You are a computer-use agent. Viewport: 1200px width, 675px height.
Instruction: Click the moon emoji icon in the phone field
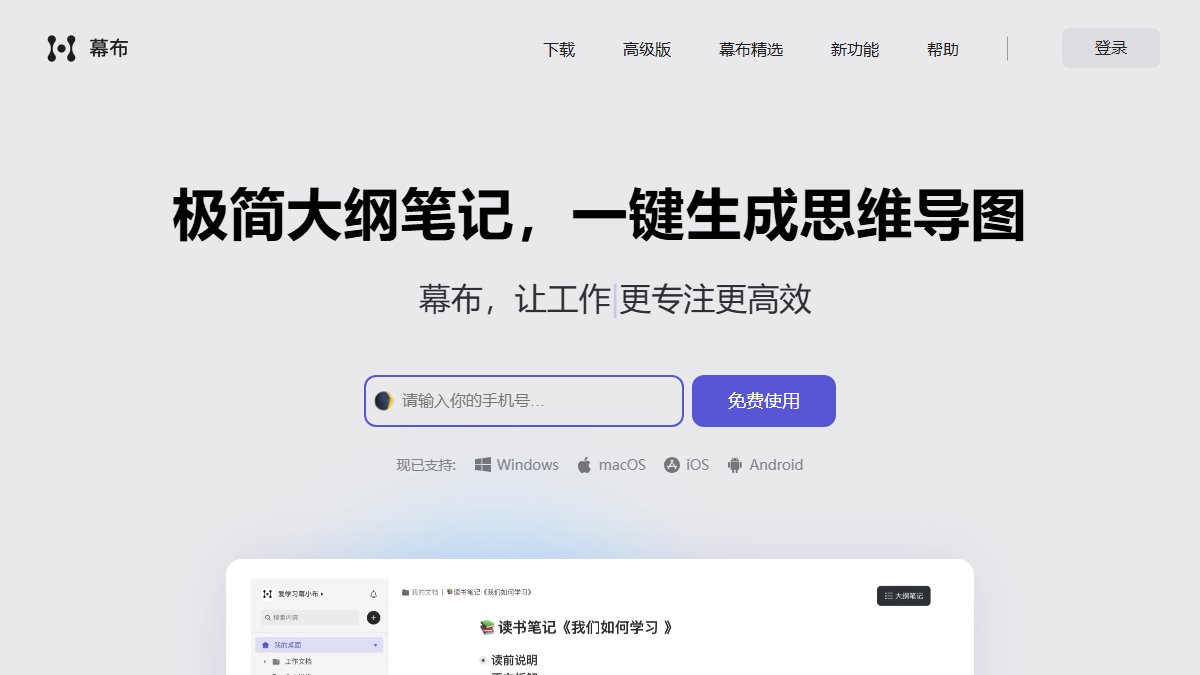click(x=384, y=401)
